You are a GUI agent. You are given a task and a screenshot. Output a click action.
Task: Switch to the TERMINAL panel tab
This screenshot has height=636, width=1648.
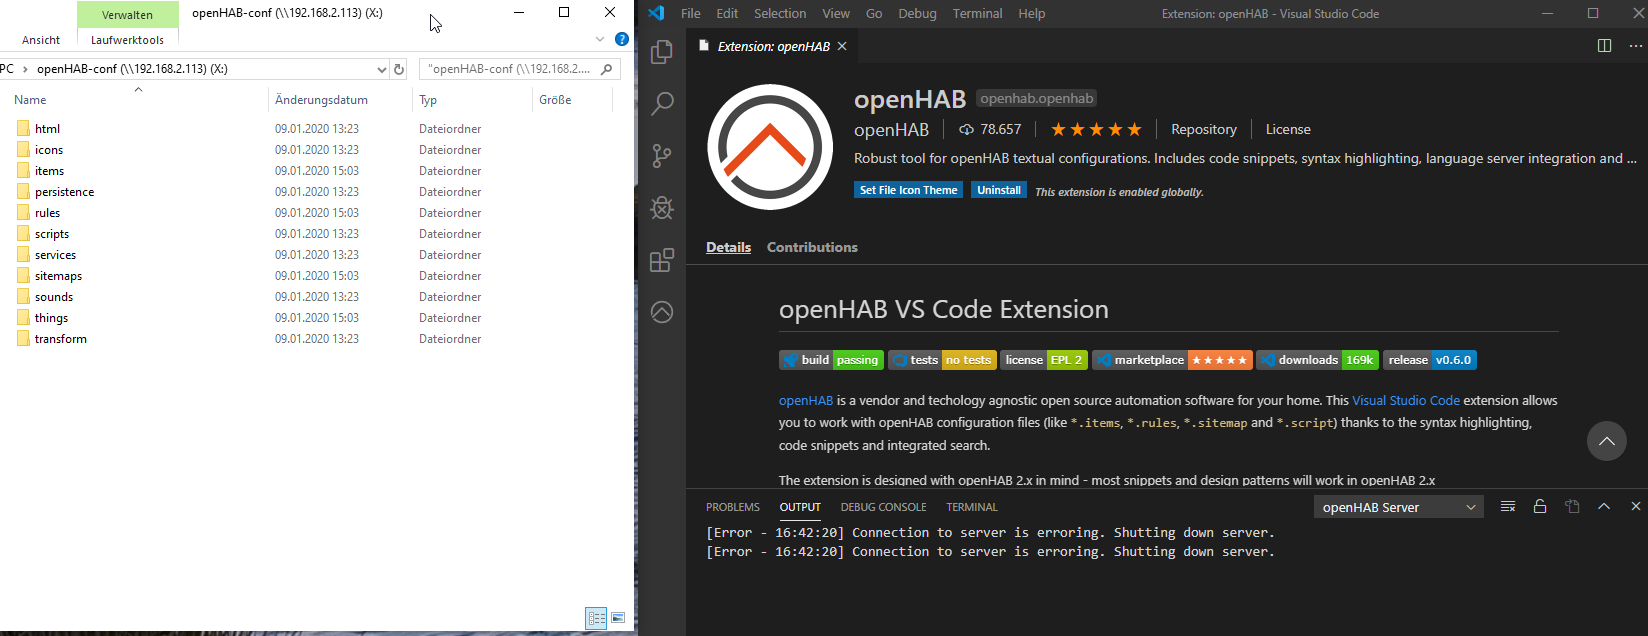click(x=972, y=507)
